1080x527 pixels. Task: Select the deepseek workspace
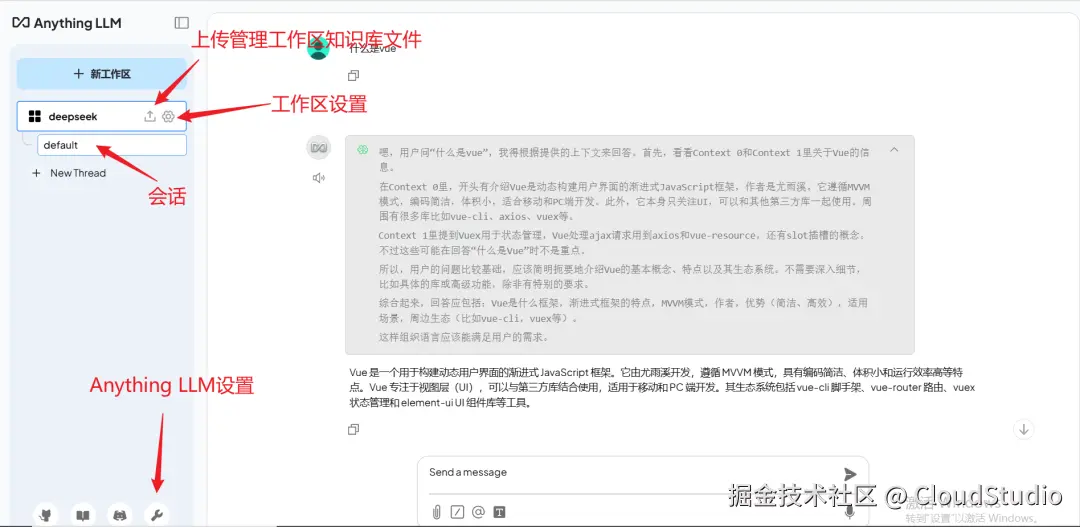click(x=102, y=116)
